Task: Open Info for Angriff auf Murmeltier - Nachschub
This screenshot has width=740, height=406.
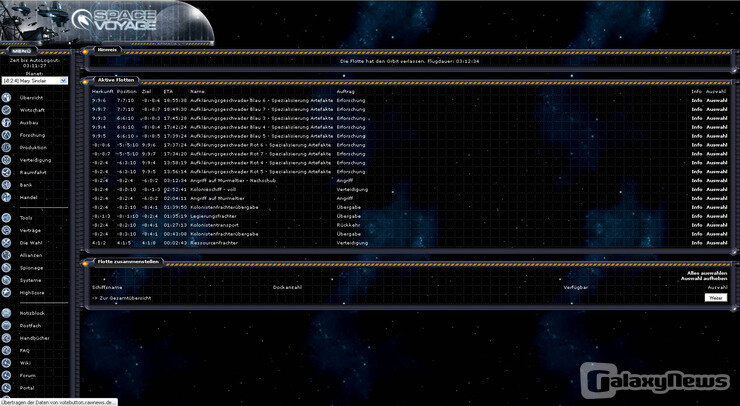Action: click(697, 180)
